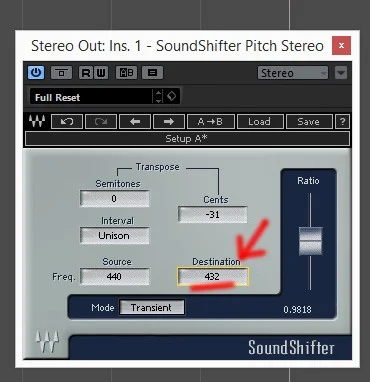The image size is (370, 382).
Task: Click the preset up/down stepper arrows
Action: tap(159, 97)
